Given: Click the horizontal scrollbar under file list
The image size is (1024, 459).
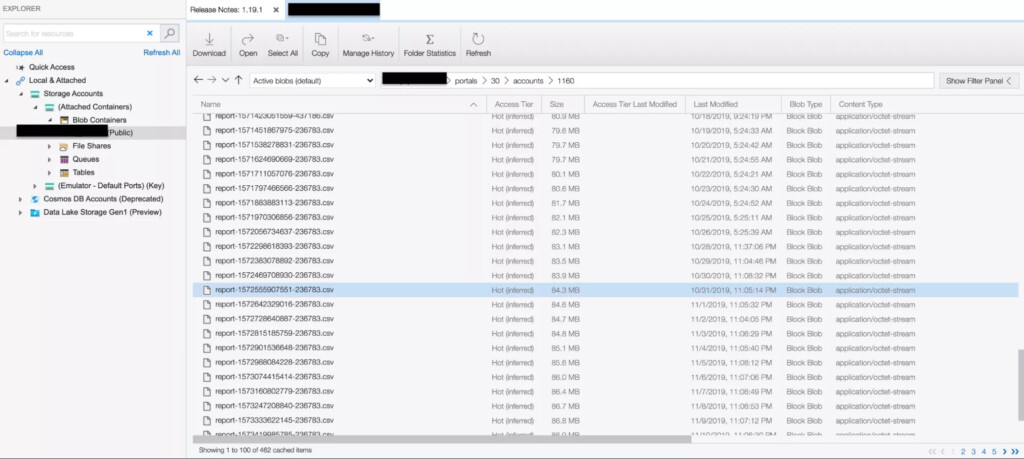Looking at the screenshot, I should click(442, 439).
